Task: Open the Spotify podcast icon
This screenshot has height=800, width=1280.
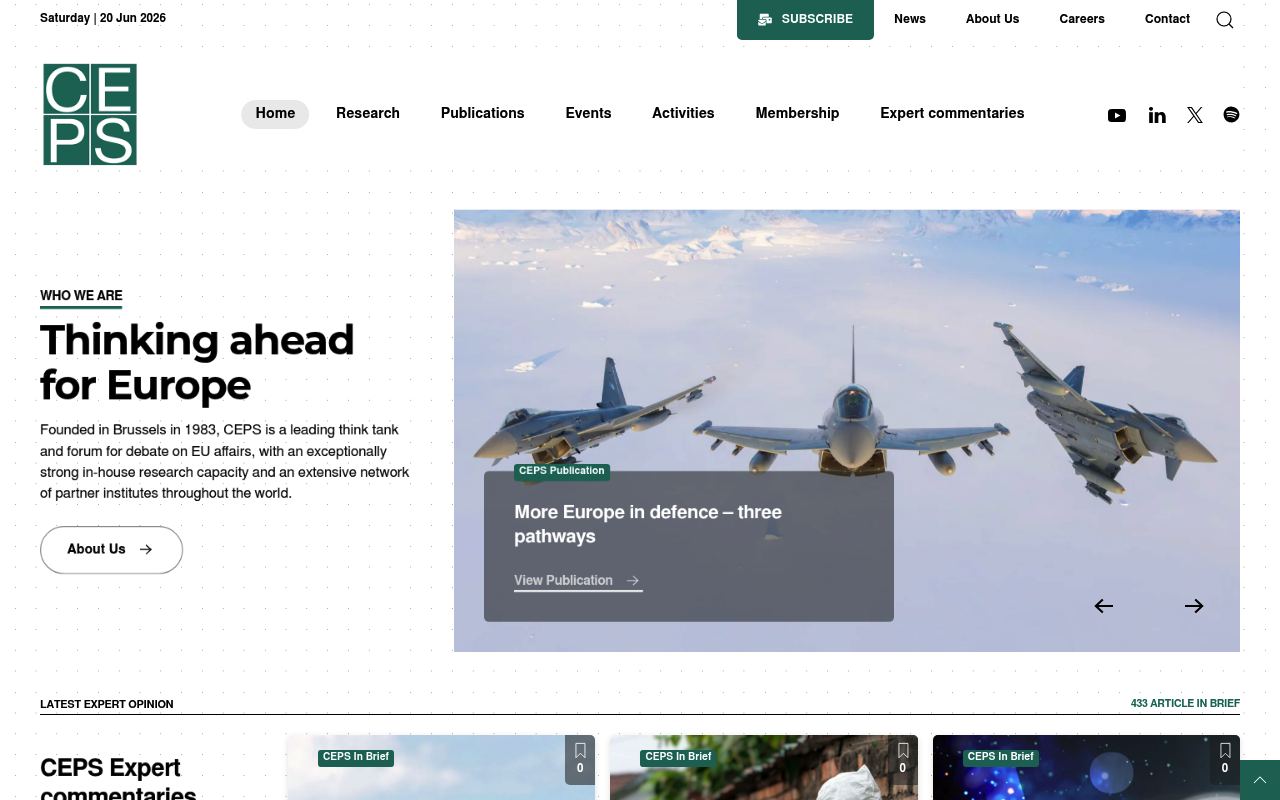Action: (x=1231, y=114)
